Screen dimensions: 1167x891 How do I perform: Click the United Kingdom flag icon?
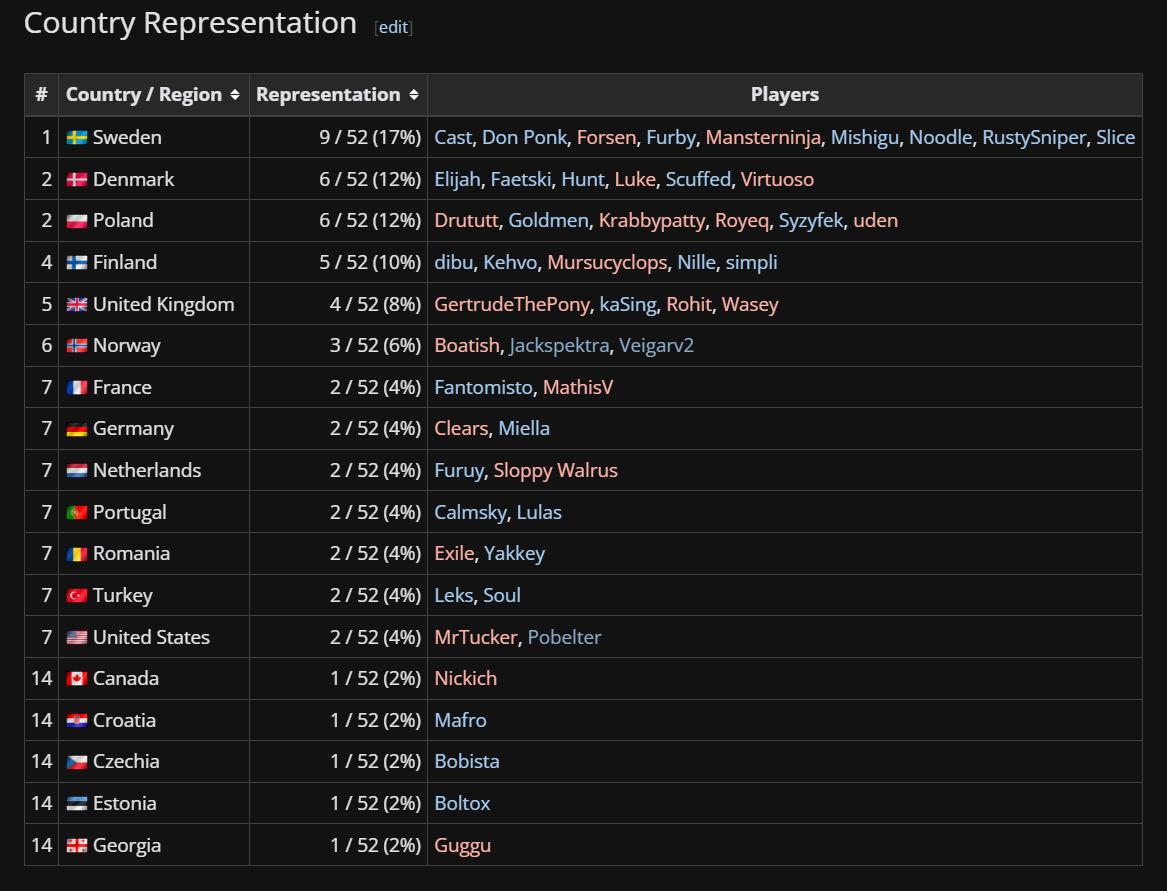pyautogui.click(x=77, y=305)
